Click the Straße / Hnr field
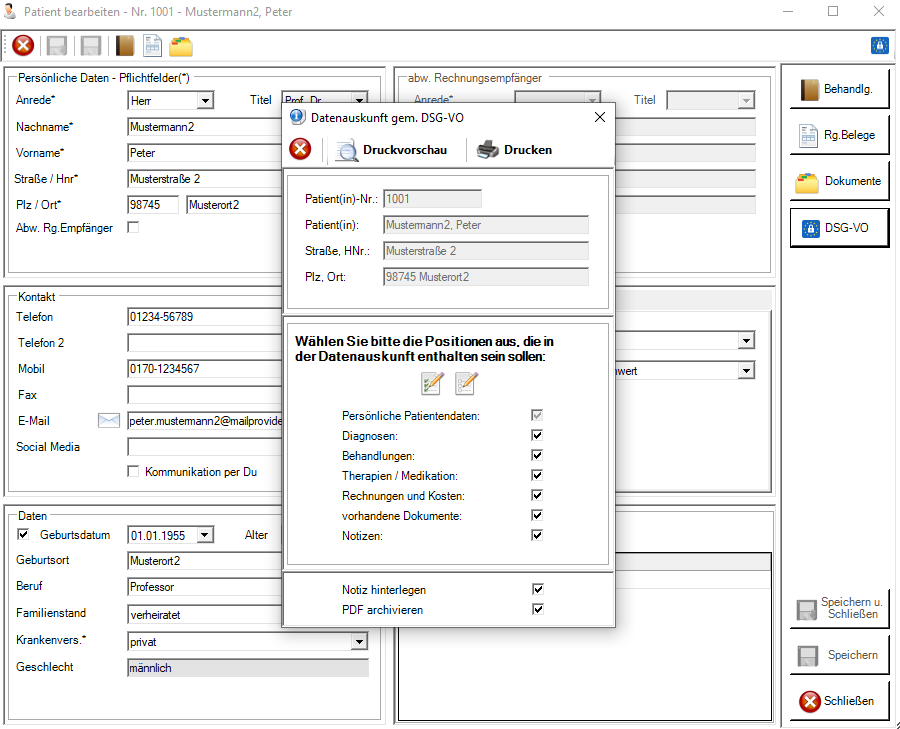Image resolution: width=900 pixels, height=729 pixels. (205, 179)
